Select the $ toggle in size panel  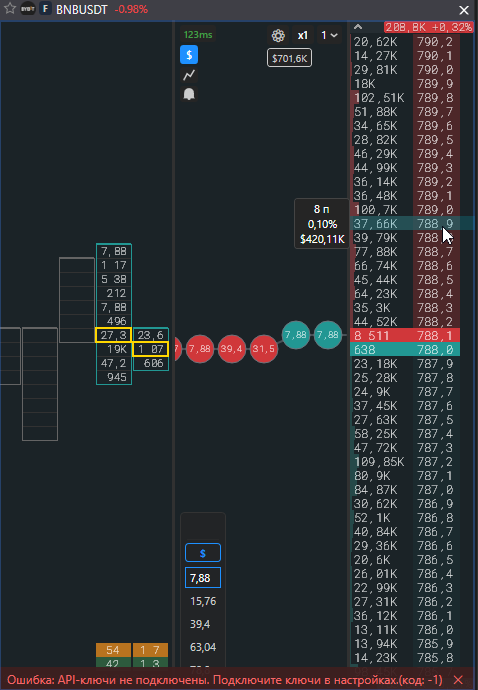pos(203,553)
